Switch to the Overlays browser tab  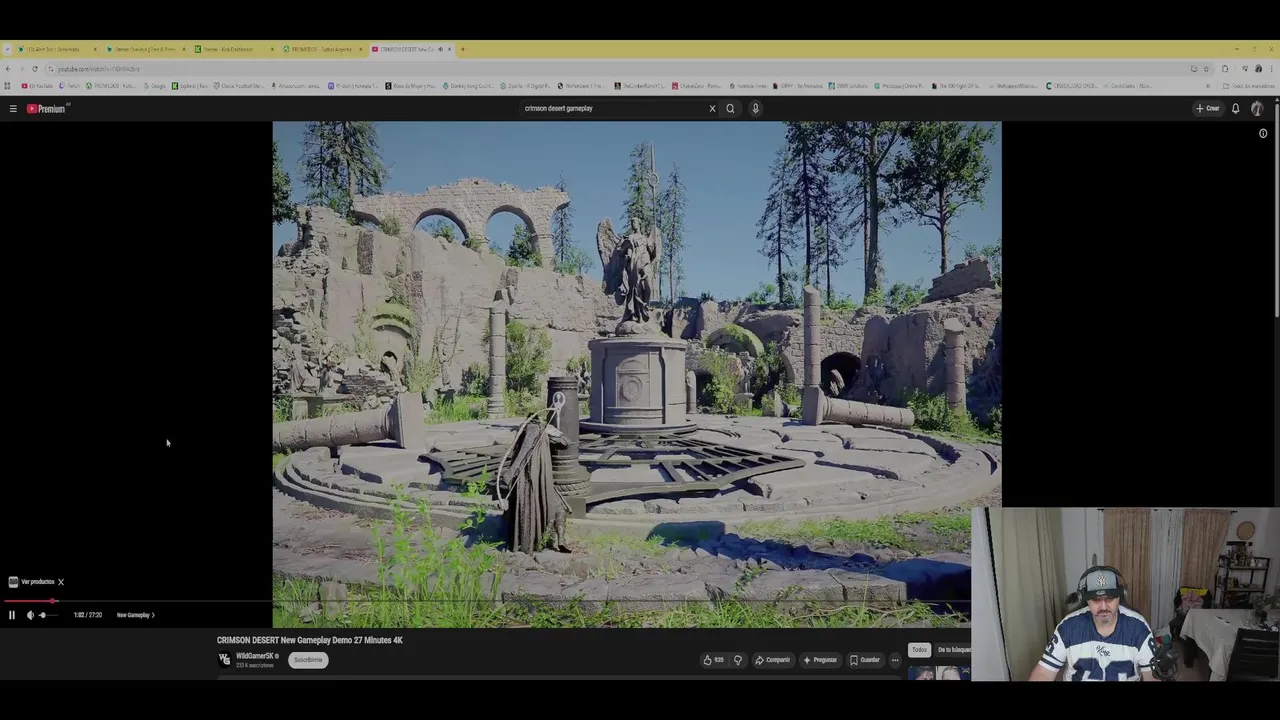pyautogui.click(x=144, y=49)
